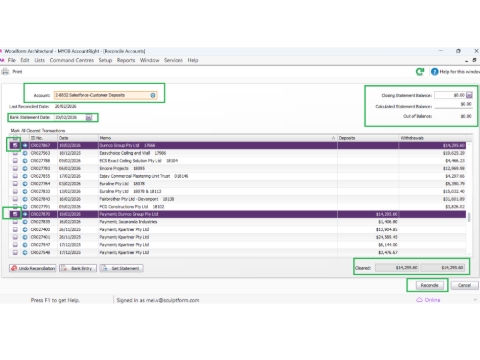The height and width of the screenshot is (360, 480).
Task: Select the Encore Projects memo cell
Action: 218,168
